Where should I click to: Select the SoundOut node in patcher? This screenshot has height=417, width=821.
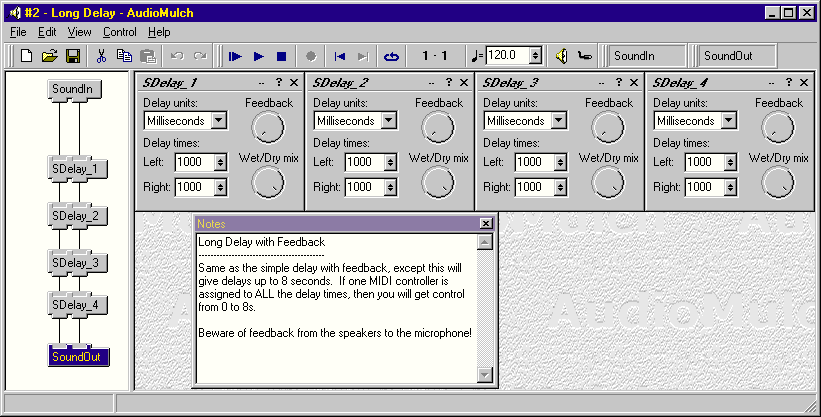point(77,357)
